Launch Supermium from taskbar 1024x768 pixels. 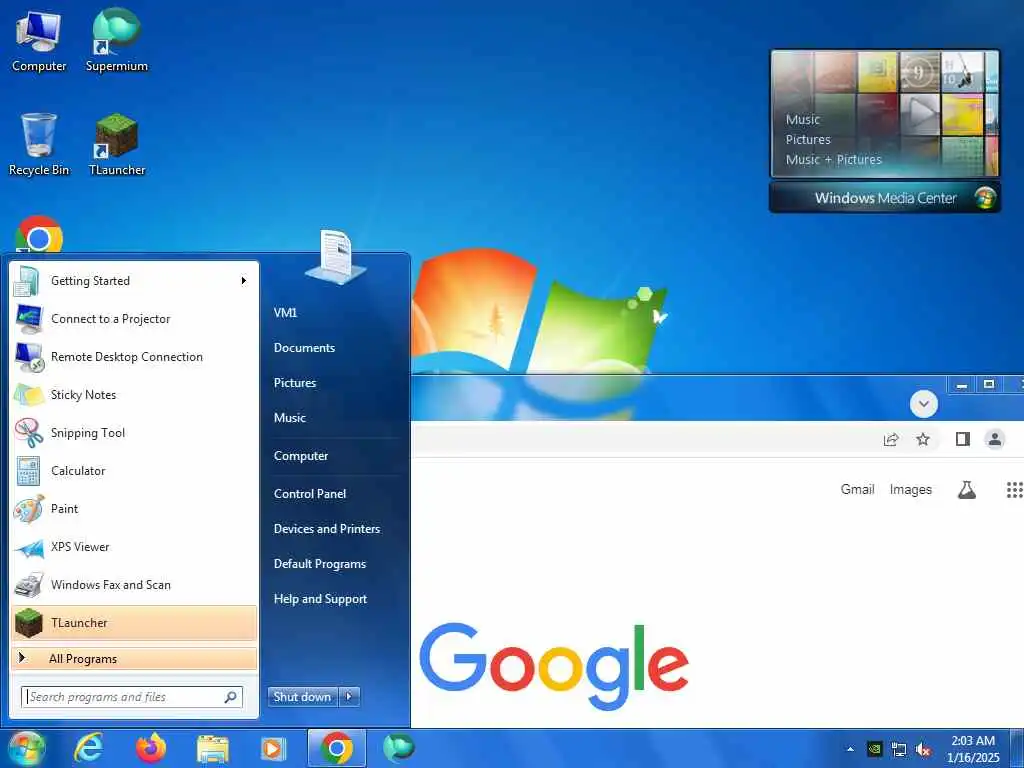pyautogui.click(x=398, y=748)
